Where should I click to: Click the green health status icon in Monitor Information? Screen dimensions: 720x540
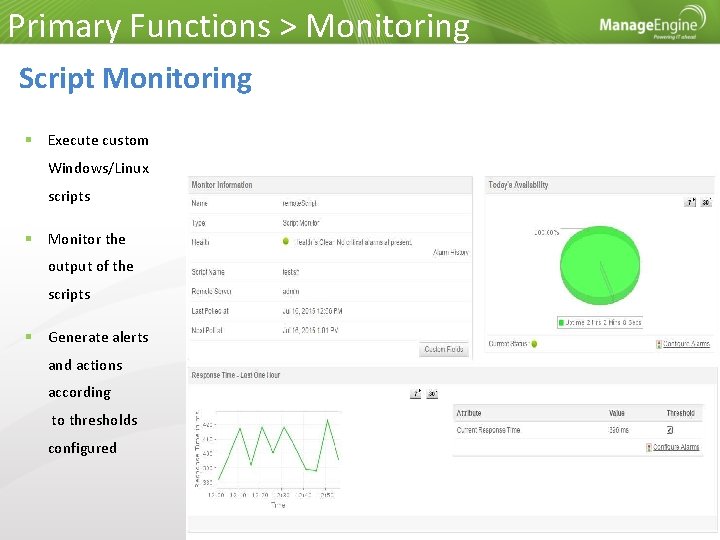[286, 241]
